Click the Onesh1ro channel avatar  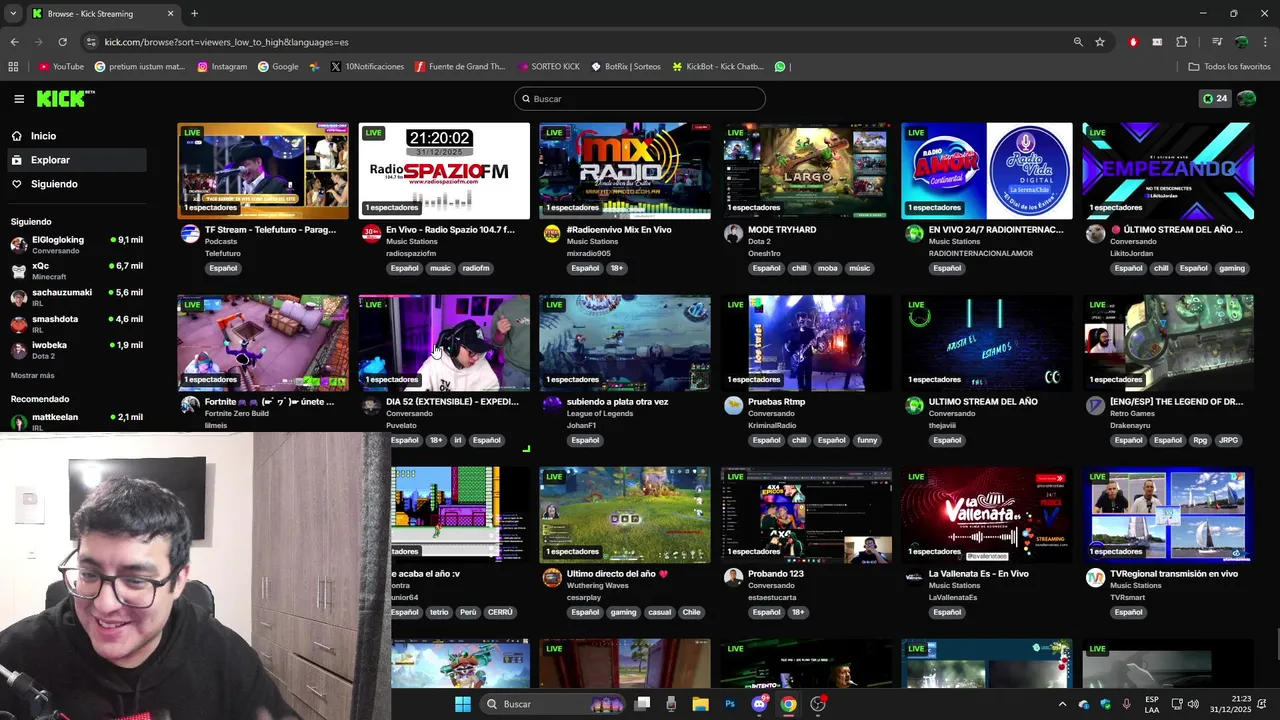coord(733,234)
